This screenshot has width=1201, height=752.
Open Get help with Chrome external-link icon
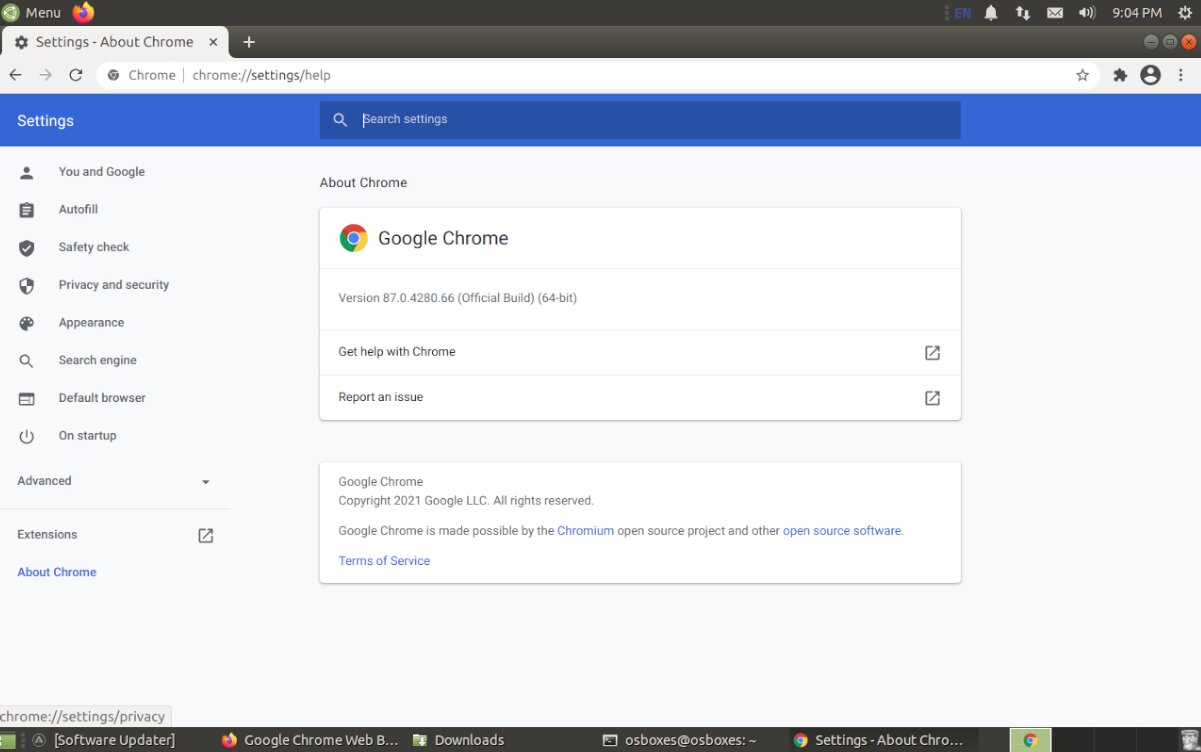(x=931, y=352)
